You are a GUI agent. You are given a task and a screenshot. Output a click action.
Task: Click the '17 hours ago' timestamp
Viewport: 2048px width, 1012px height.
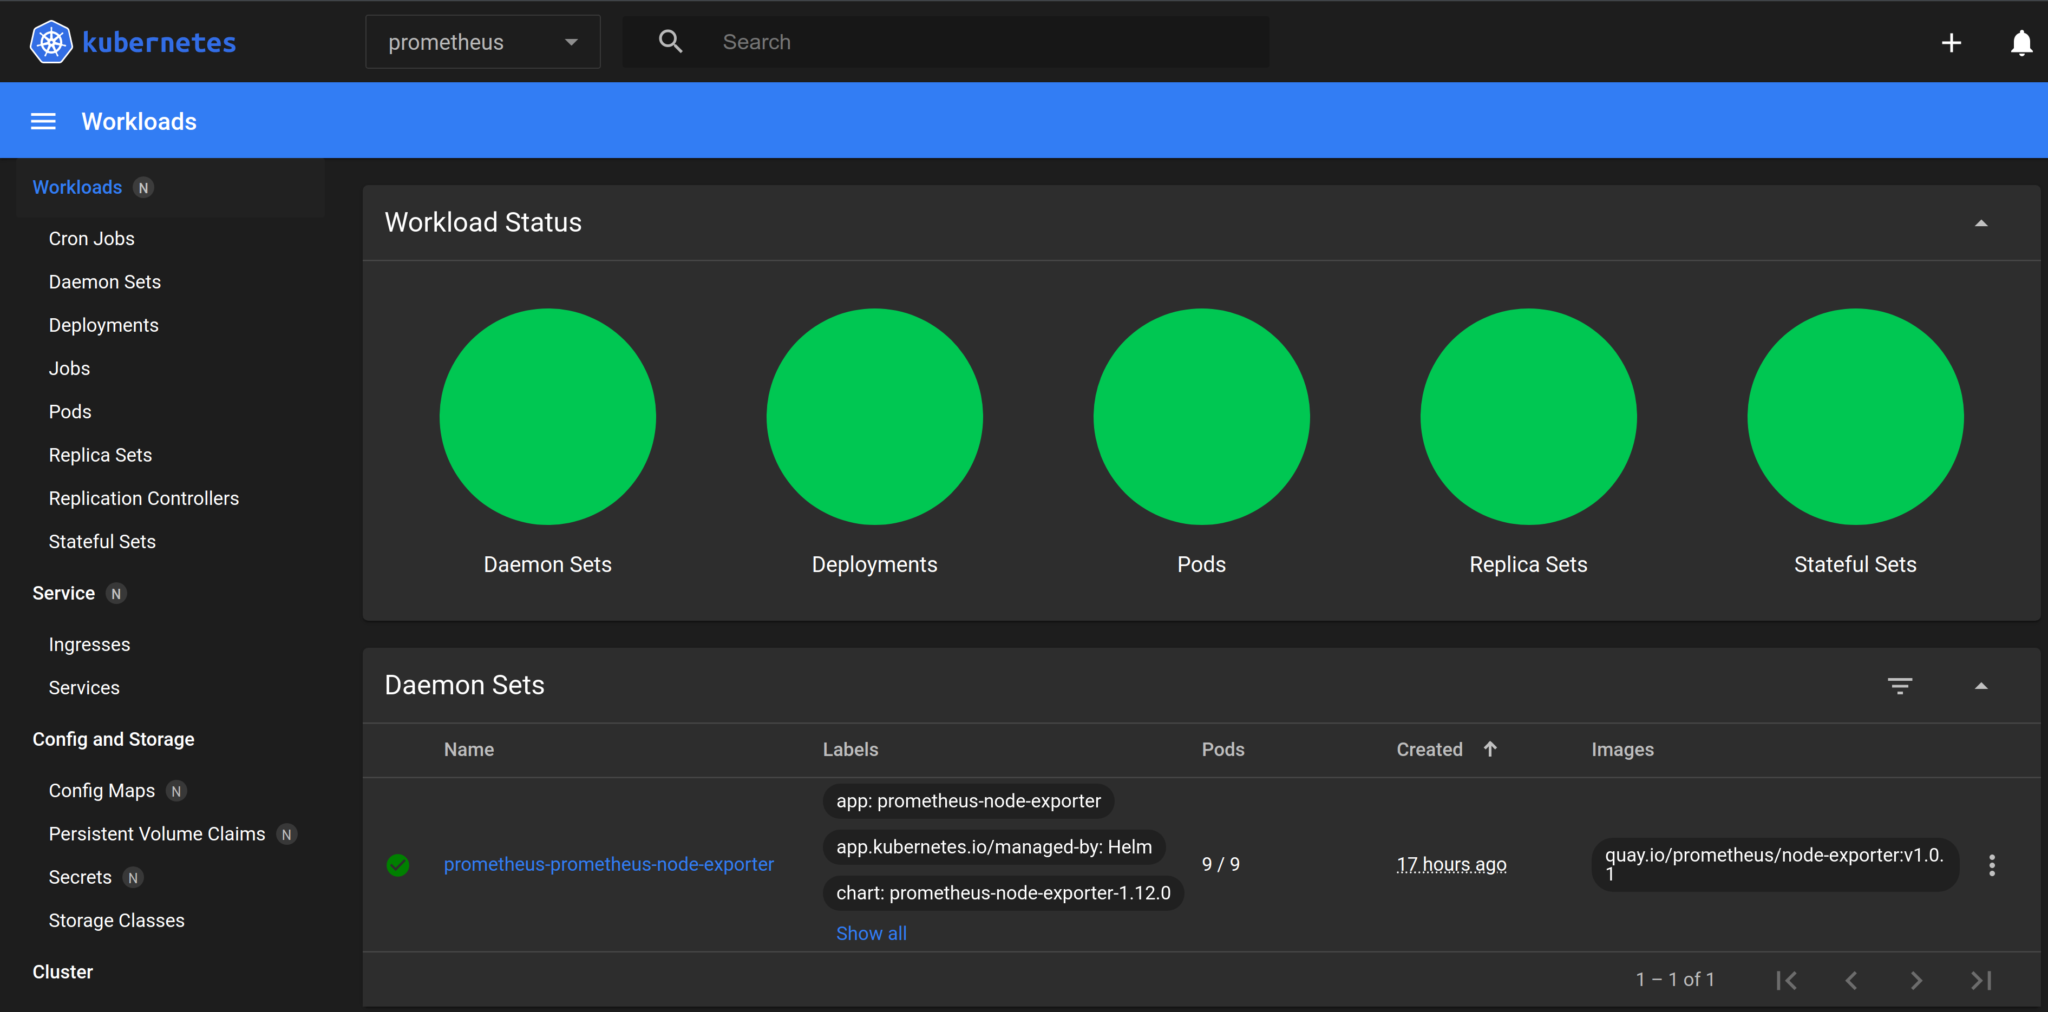[1451, 865]
